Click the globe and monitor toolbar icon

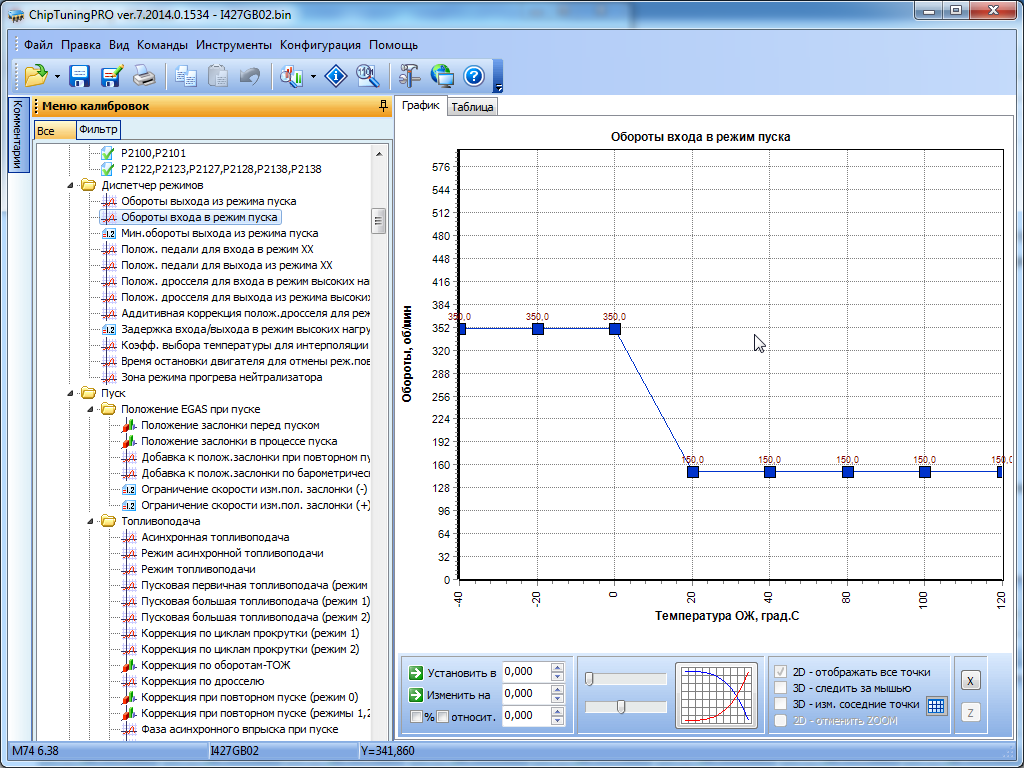pyautogui.click(x=442, y=75)
